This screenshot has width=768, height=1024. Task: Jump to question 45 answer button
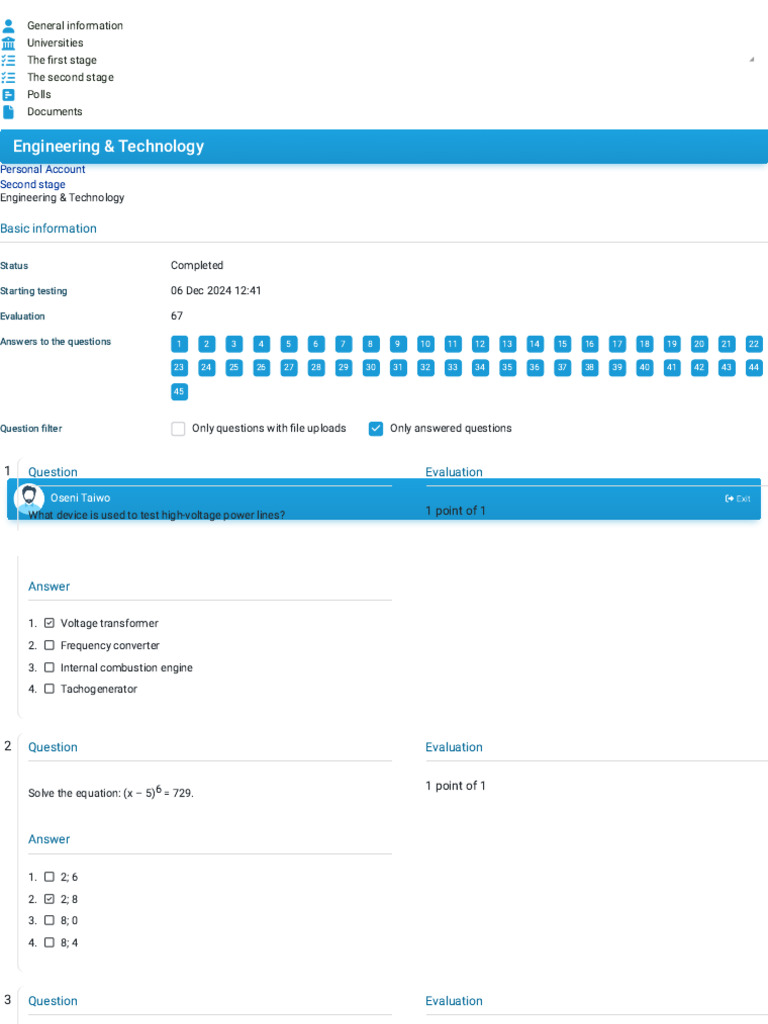click(x=179, y=392)
